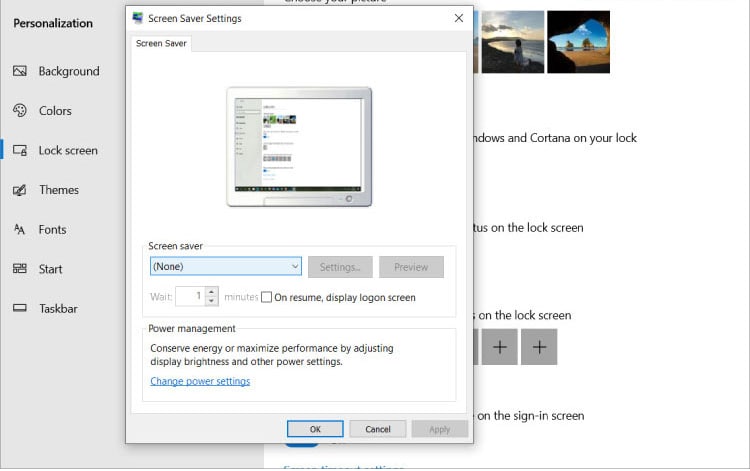This screenshot has width=750, height=471.
Task: Click the Wait minutes input field
Action: (x=190, y=297)
